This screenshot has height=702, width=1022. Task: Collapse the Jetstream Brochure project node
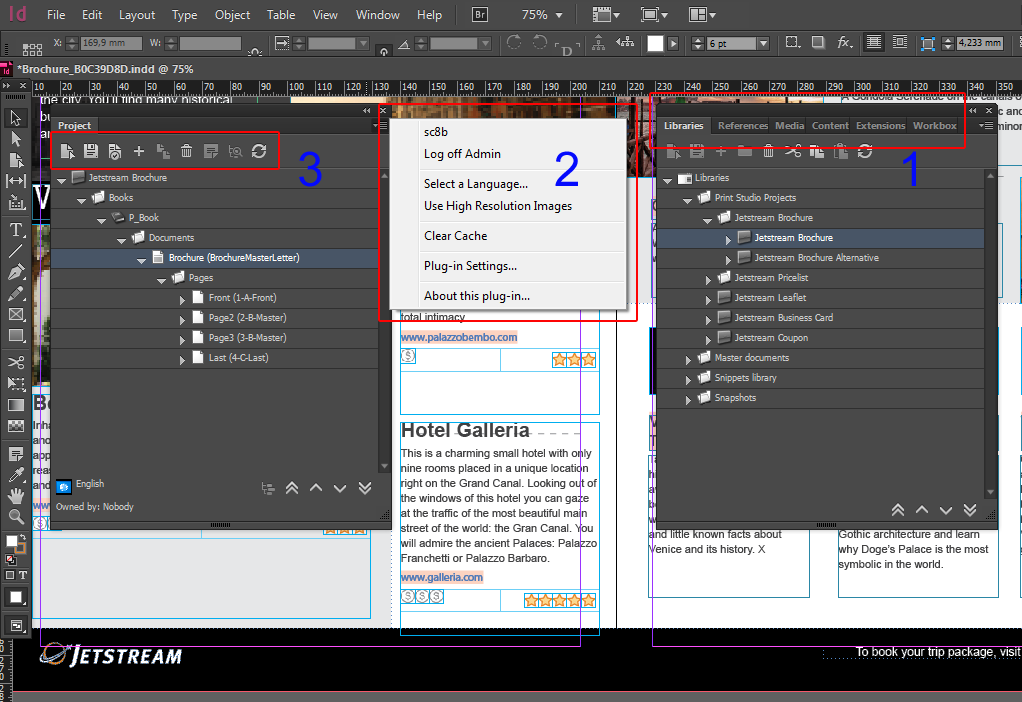click(x=62, y=179)
